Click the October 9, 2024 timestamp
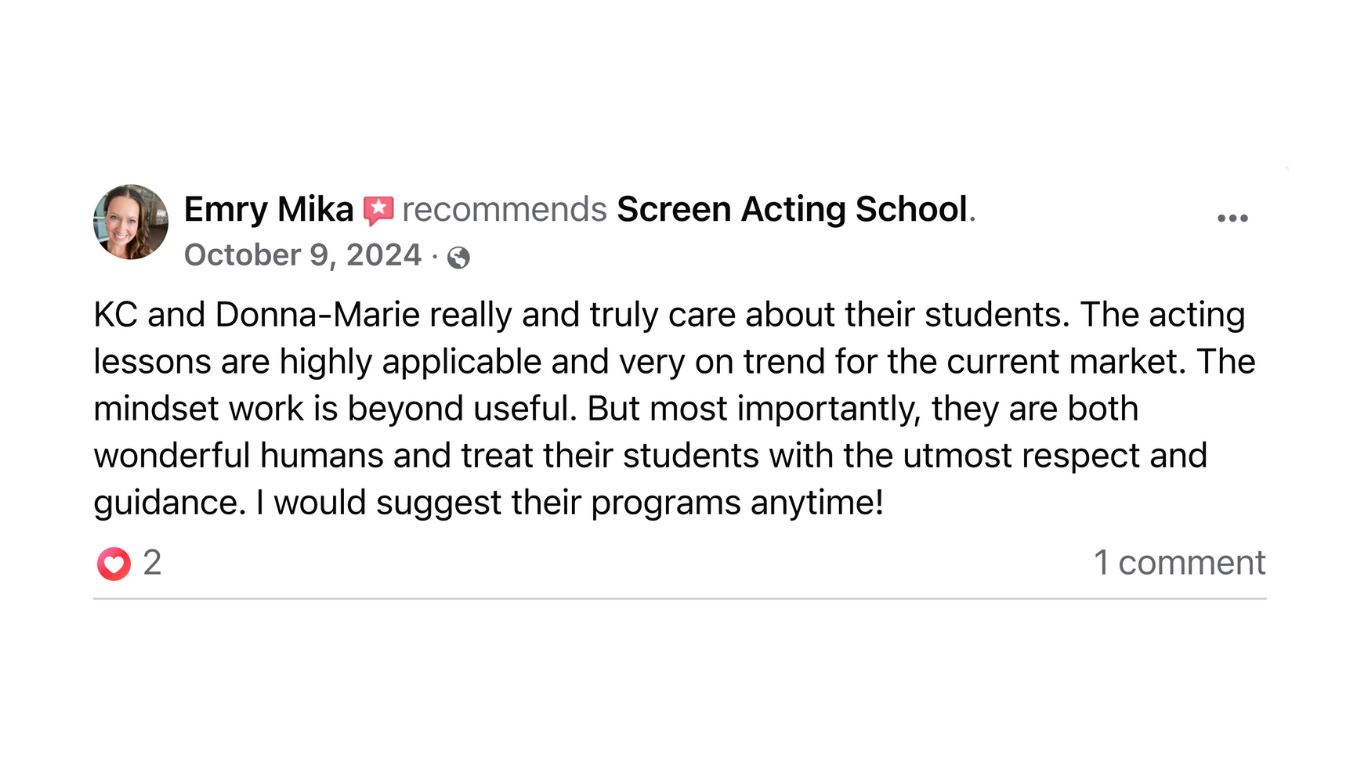Screen dimensions: 1366x768 [x=302, y=255]
